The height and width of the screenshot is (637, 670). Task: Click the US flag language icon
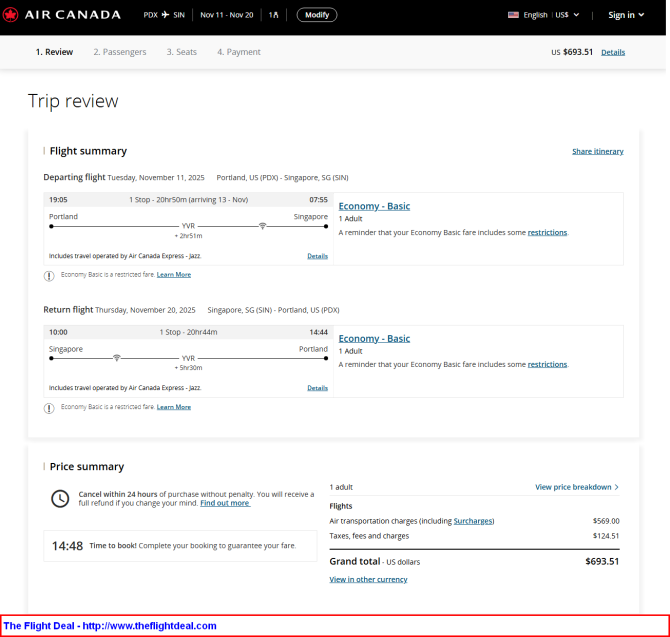tap(513, 15)
